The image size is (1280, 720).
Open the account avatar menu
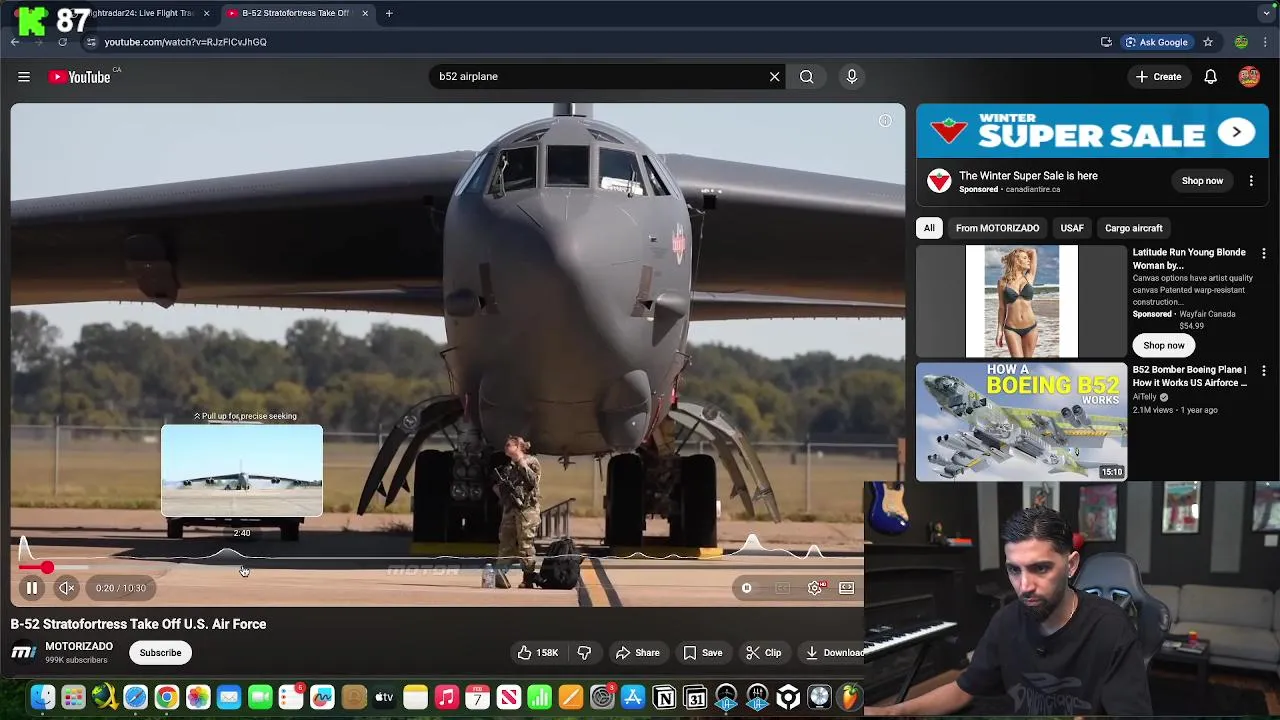click(x=1249, y=77)
